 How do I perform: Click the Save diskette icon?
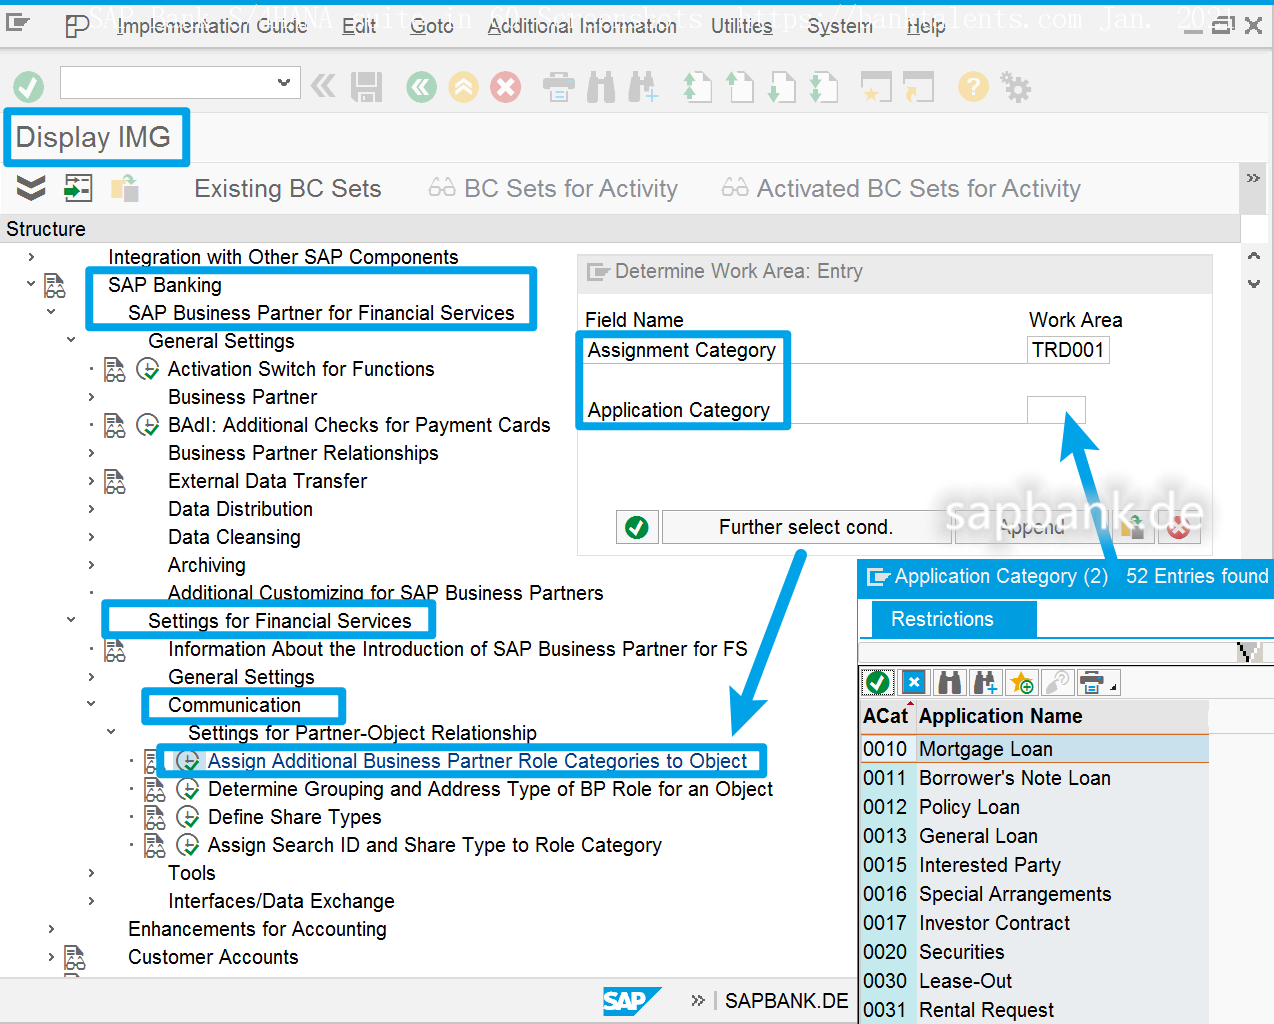[367, 87]
